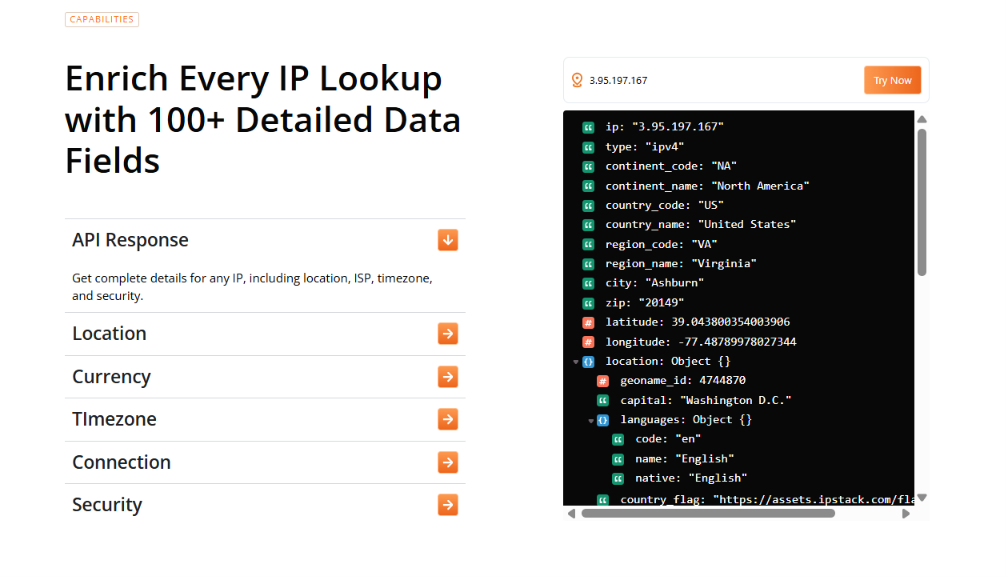Click the API Response description paragraph
Viewport: 1006px width, 577px height.
(252, 287)
